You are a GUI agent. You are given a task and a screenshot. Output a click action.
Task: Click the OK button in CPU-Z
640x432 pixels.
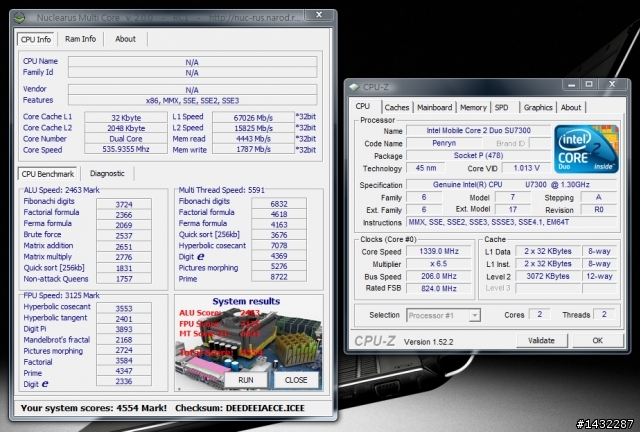(x=598, y=341)
